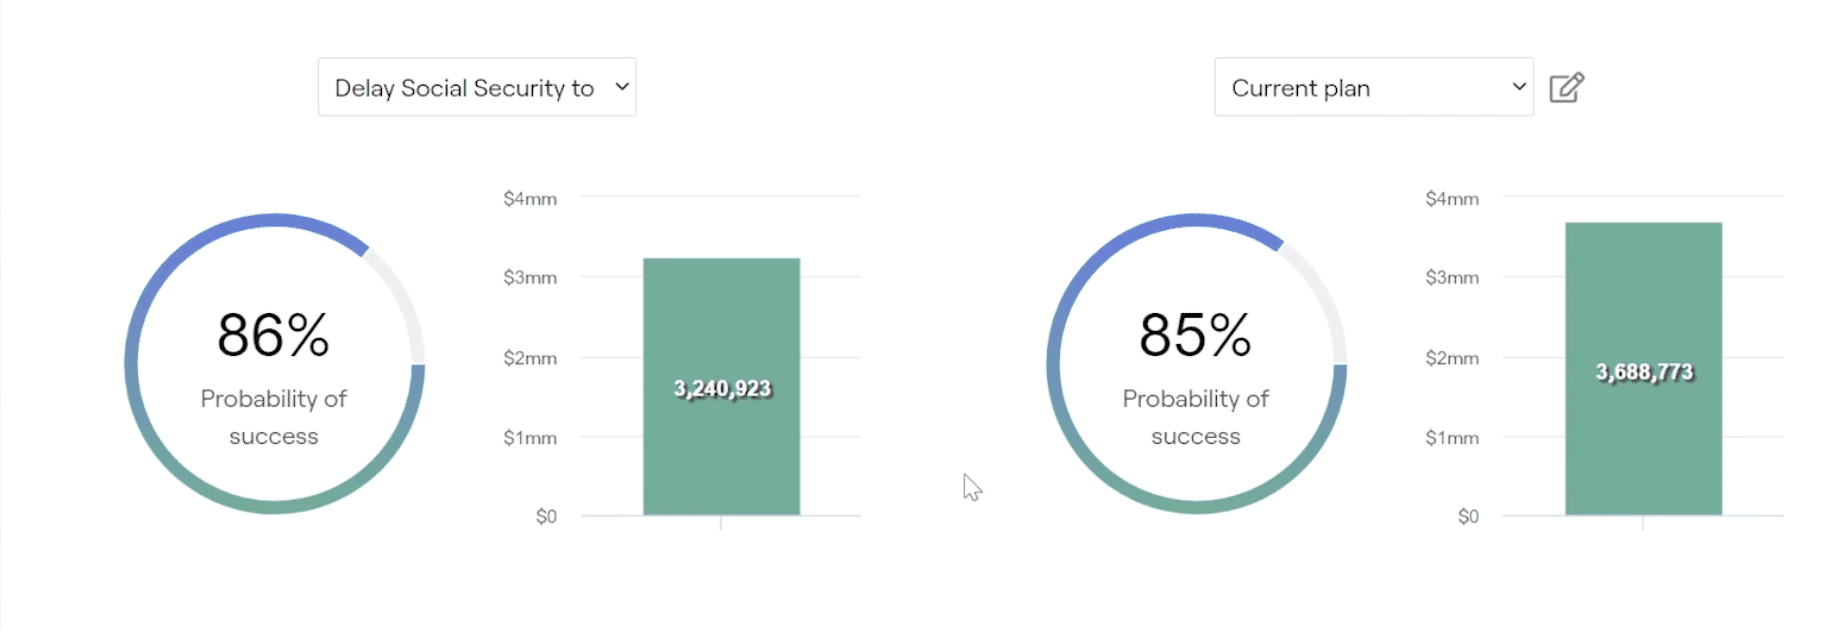Click the $3mm axis label on left chart
The width and height of the screenshot is (1847, 631).
(x=530, y=278)
